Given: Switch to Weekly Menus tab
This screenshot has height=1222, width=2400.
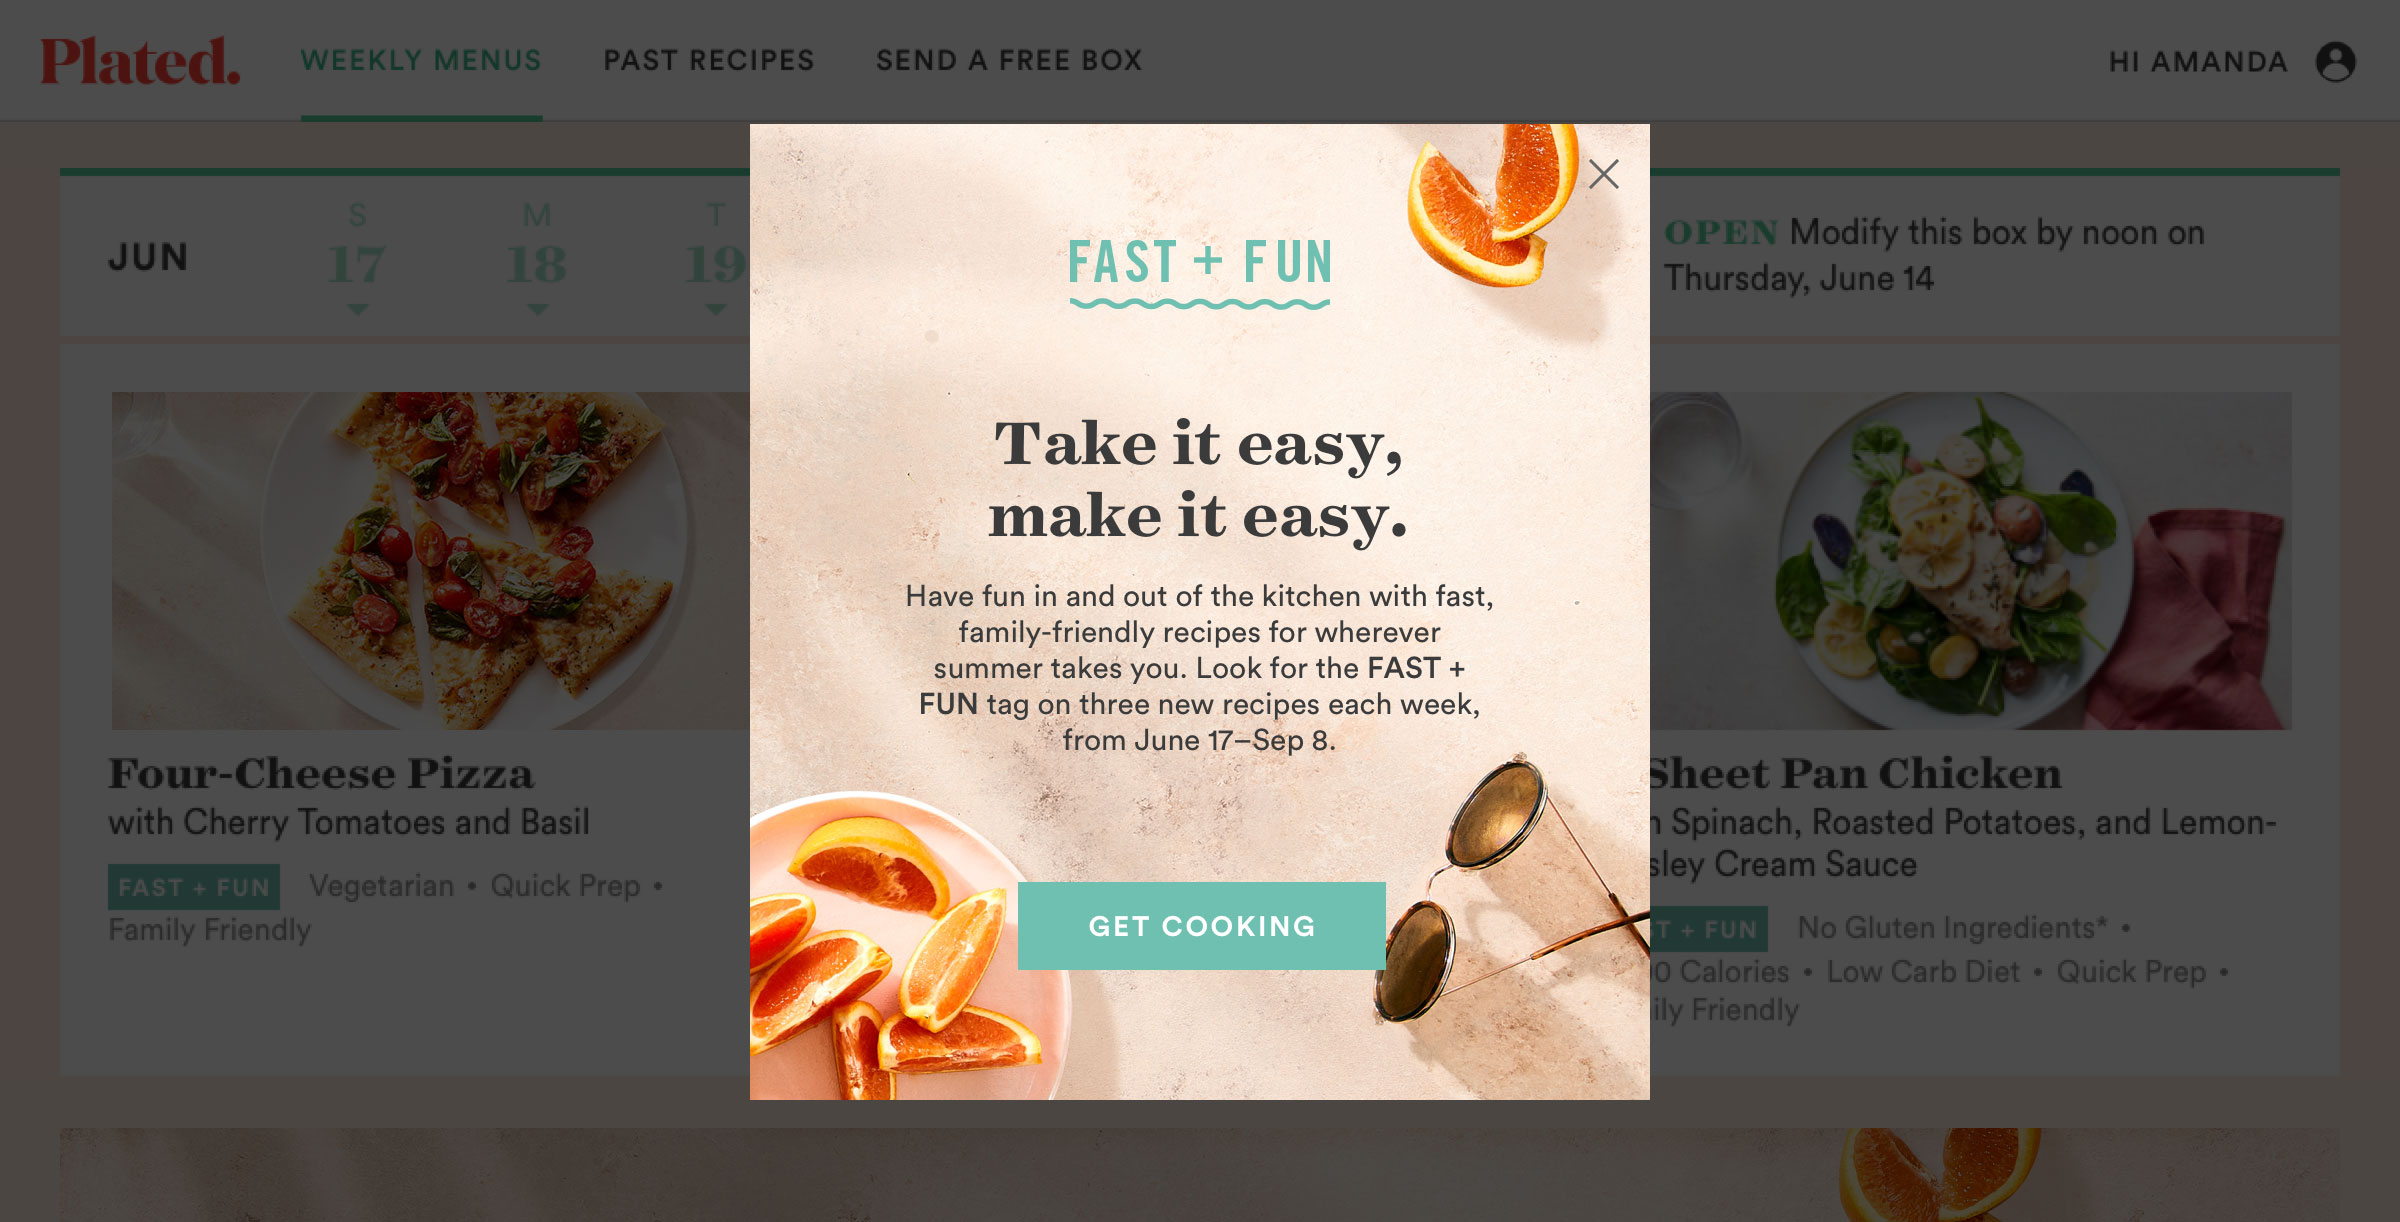Looking at the screenshot, I should pos(421,61).
